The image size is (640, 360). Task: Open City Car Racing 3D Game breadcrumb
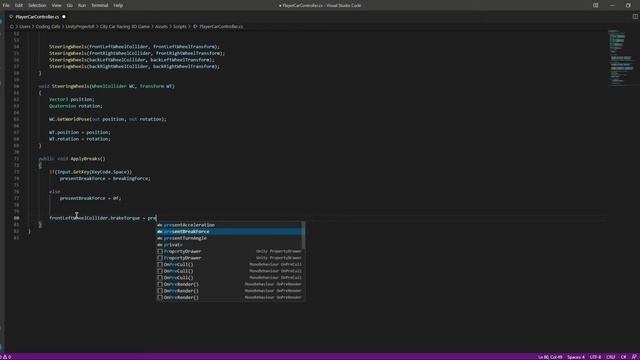125,27
